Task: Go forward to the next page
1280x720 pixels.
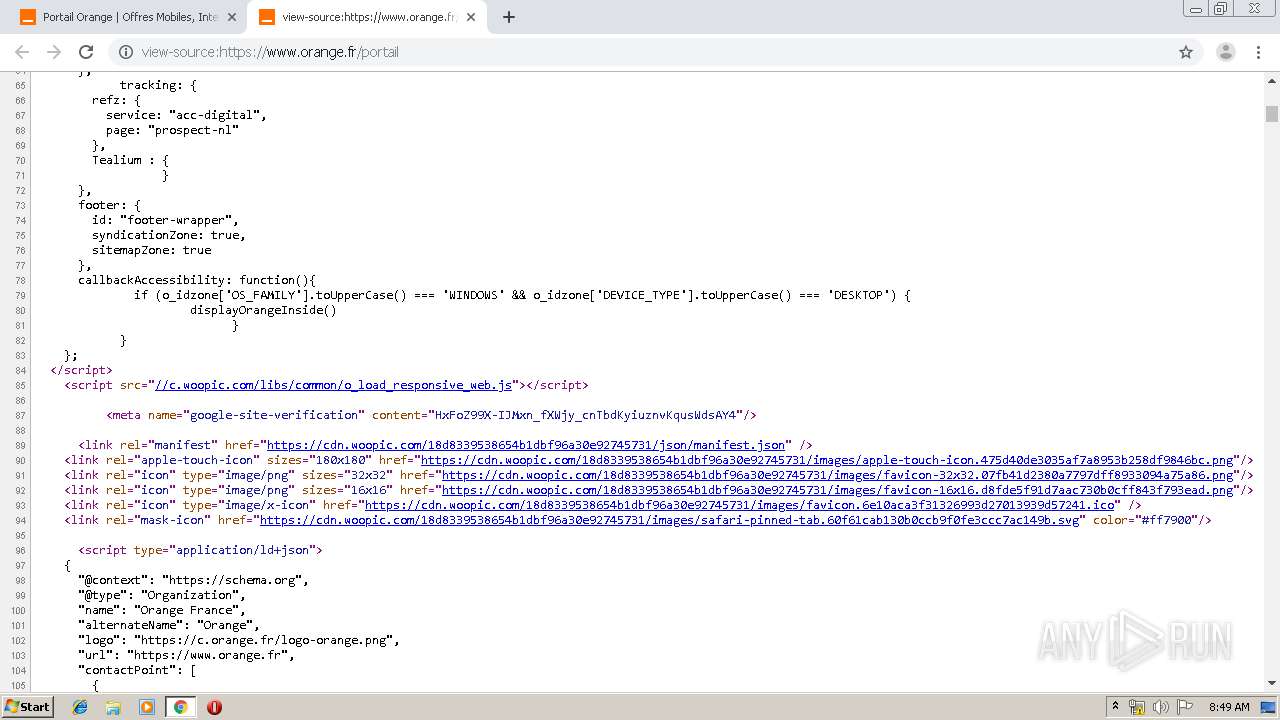Action: click(54, 52)
